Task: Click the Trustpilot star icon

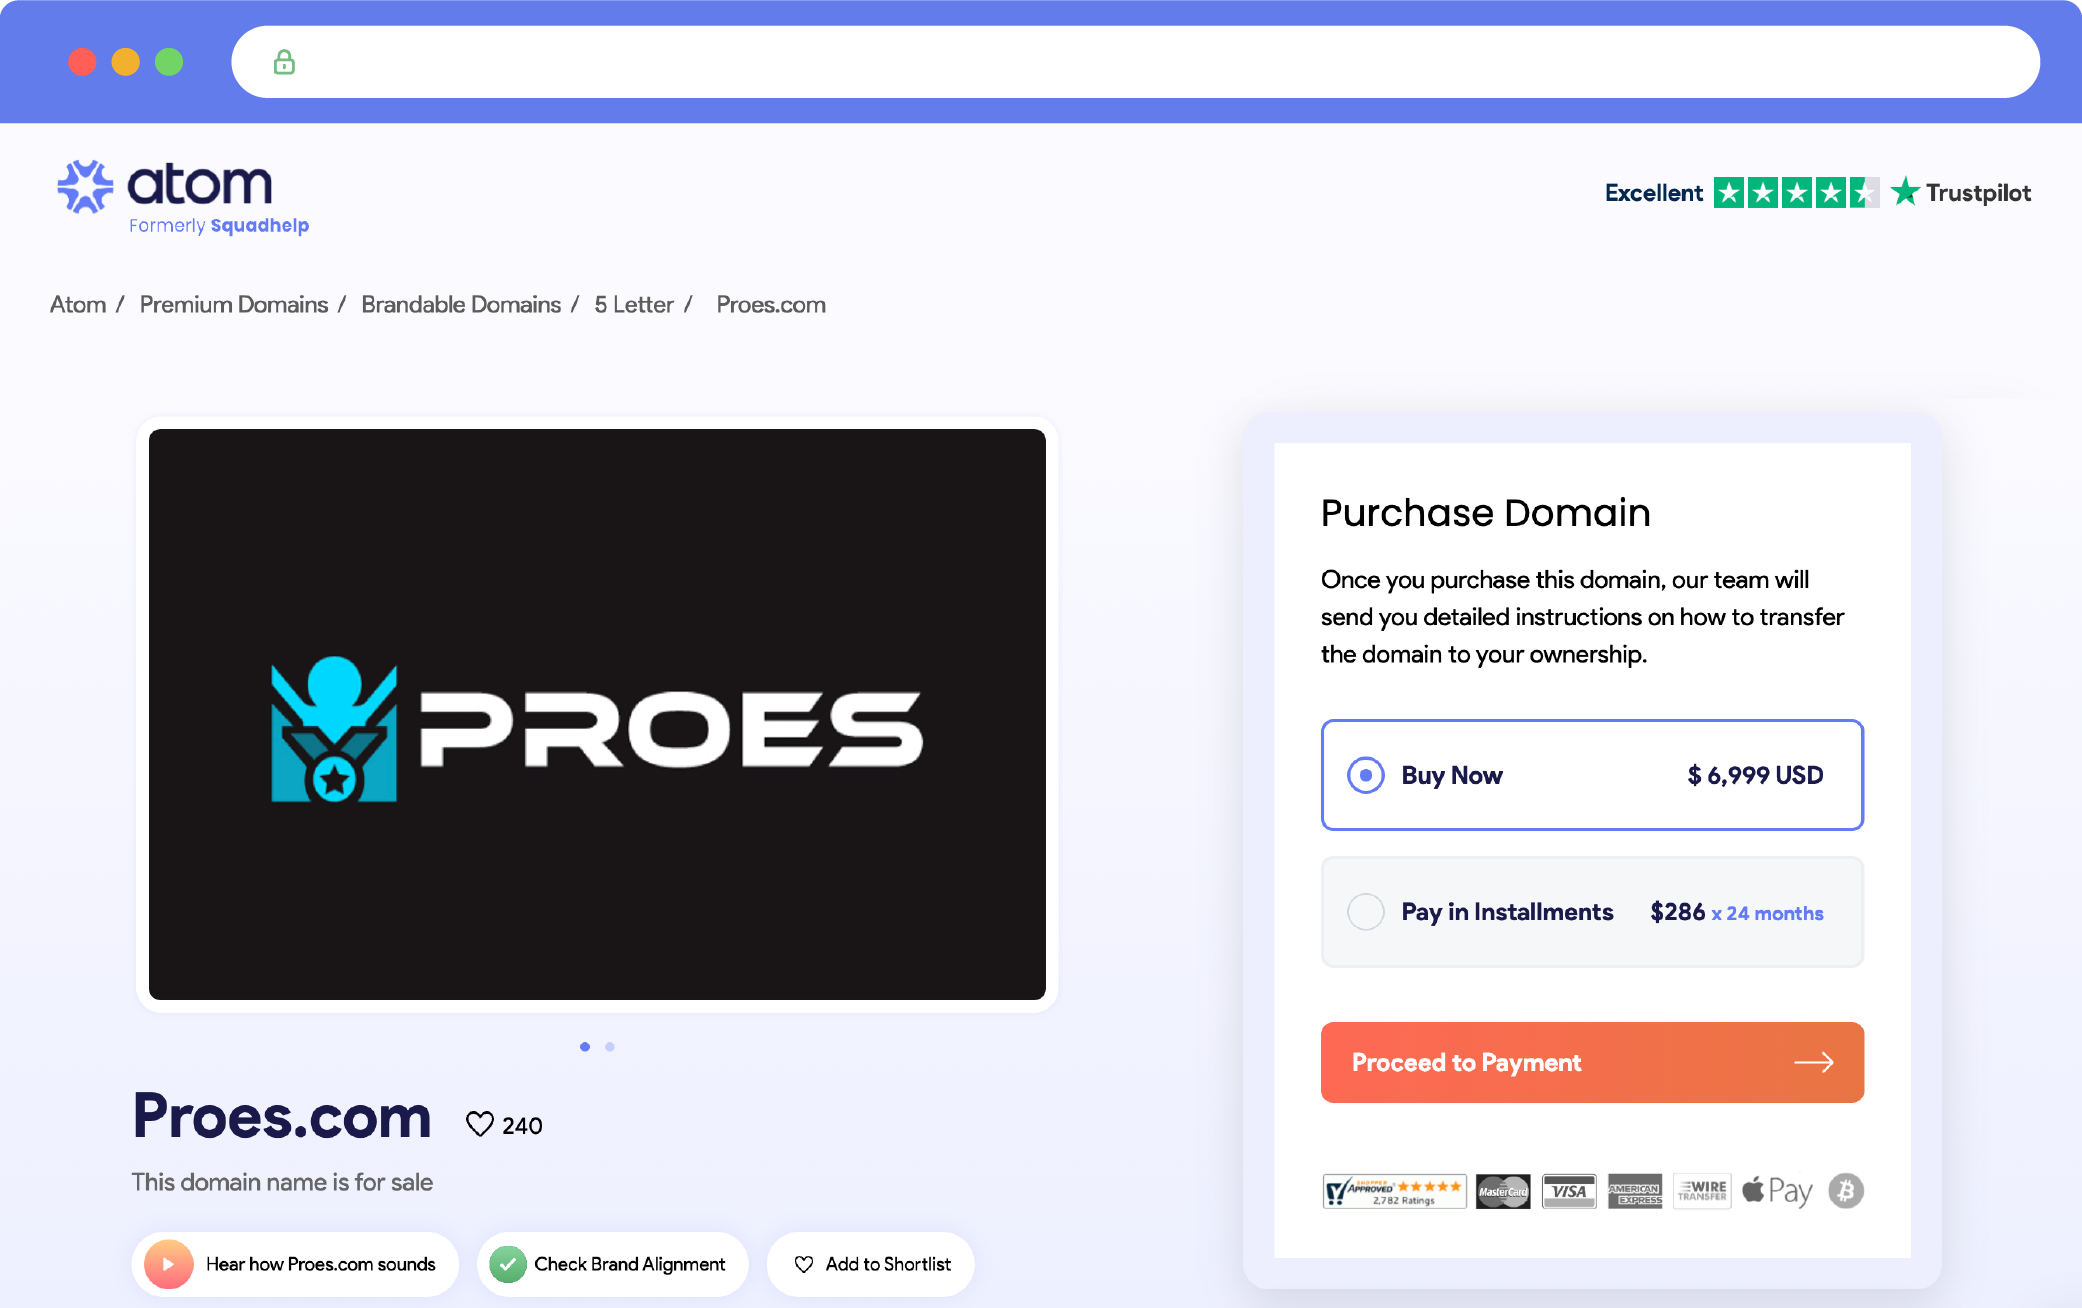Action: click(x=1908, y=191)
